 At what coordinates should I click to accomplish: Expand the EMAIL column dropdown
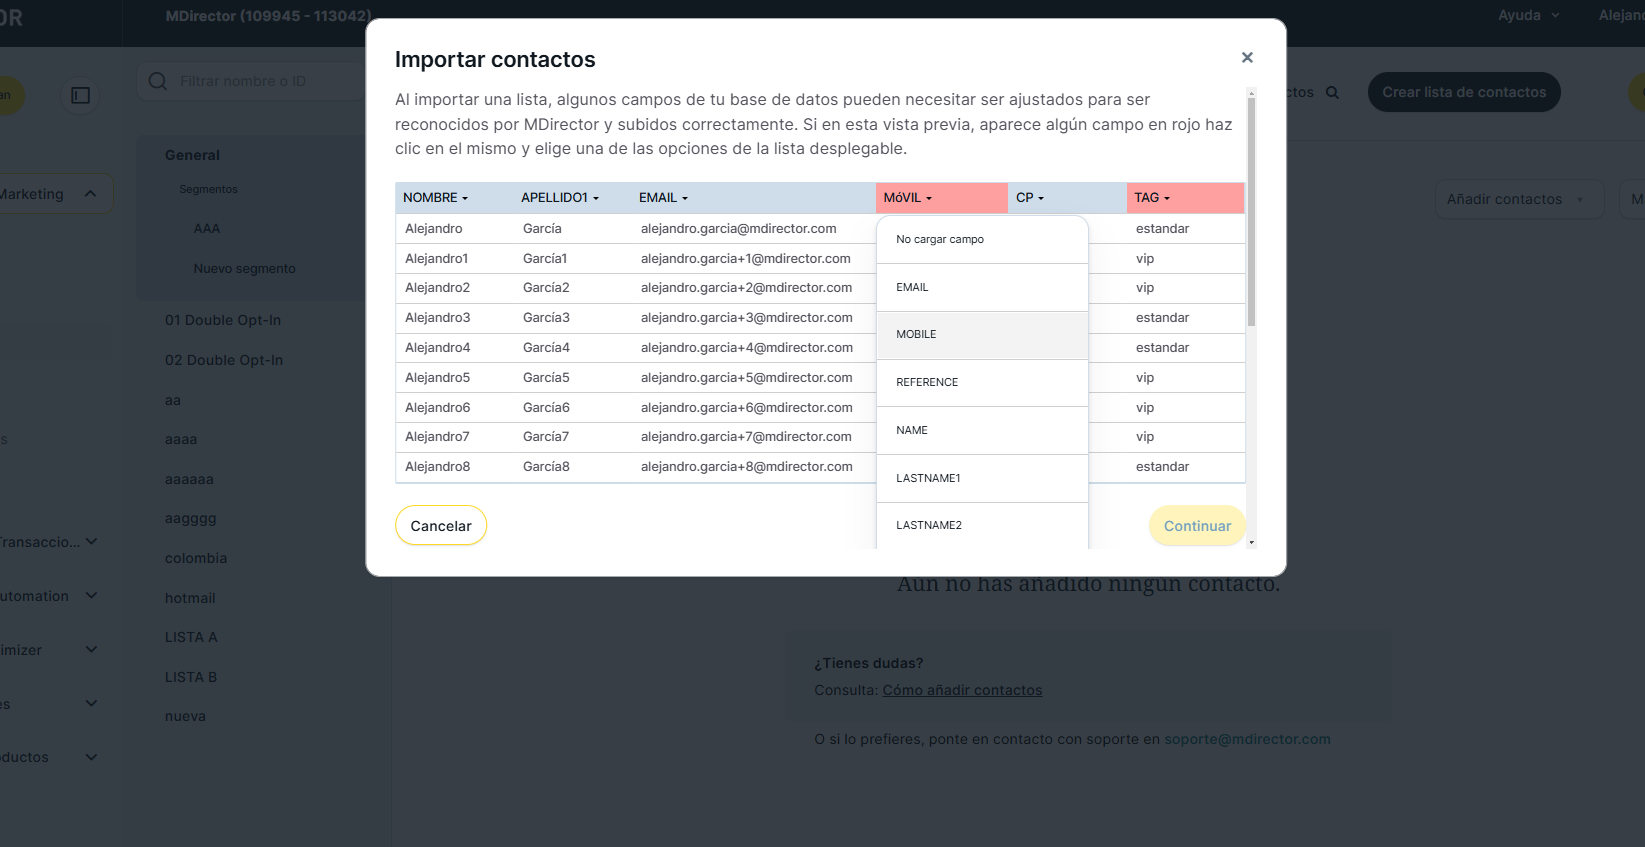[x=663, y=198]
